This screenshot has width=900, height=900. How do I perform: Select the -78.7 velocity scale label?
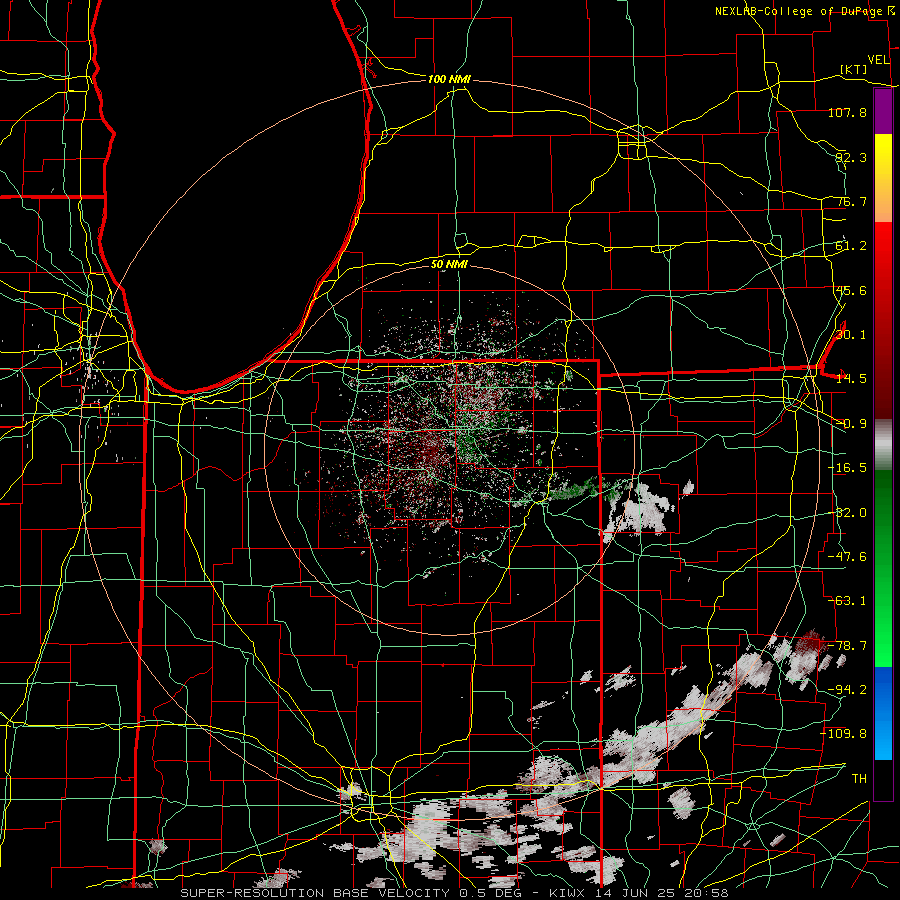click(847, 646)
